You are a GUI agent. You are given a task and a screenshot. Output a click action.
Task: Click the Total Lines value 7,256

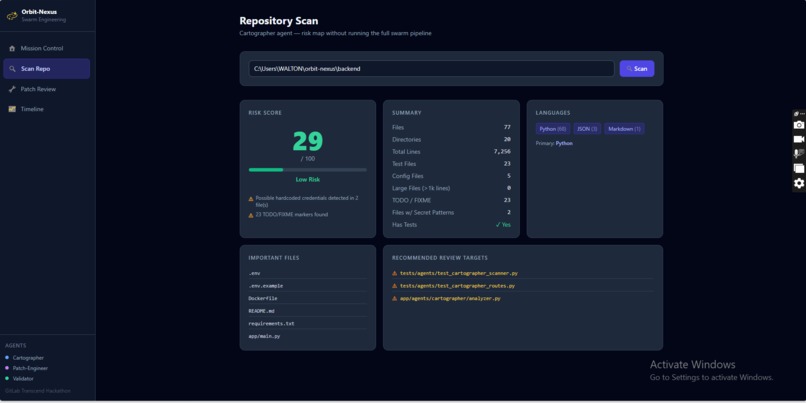(x=502, y=152)
